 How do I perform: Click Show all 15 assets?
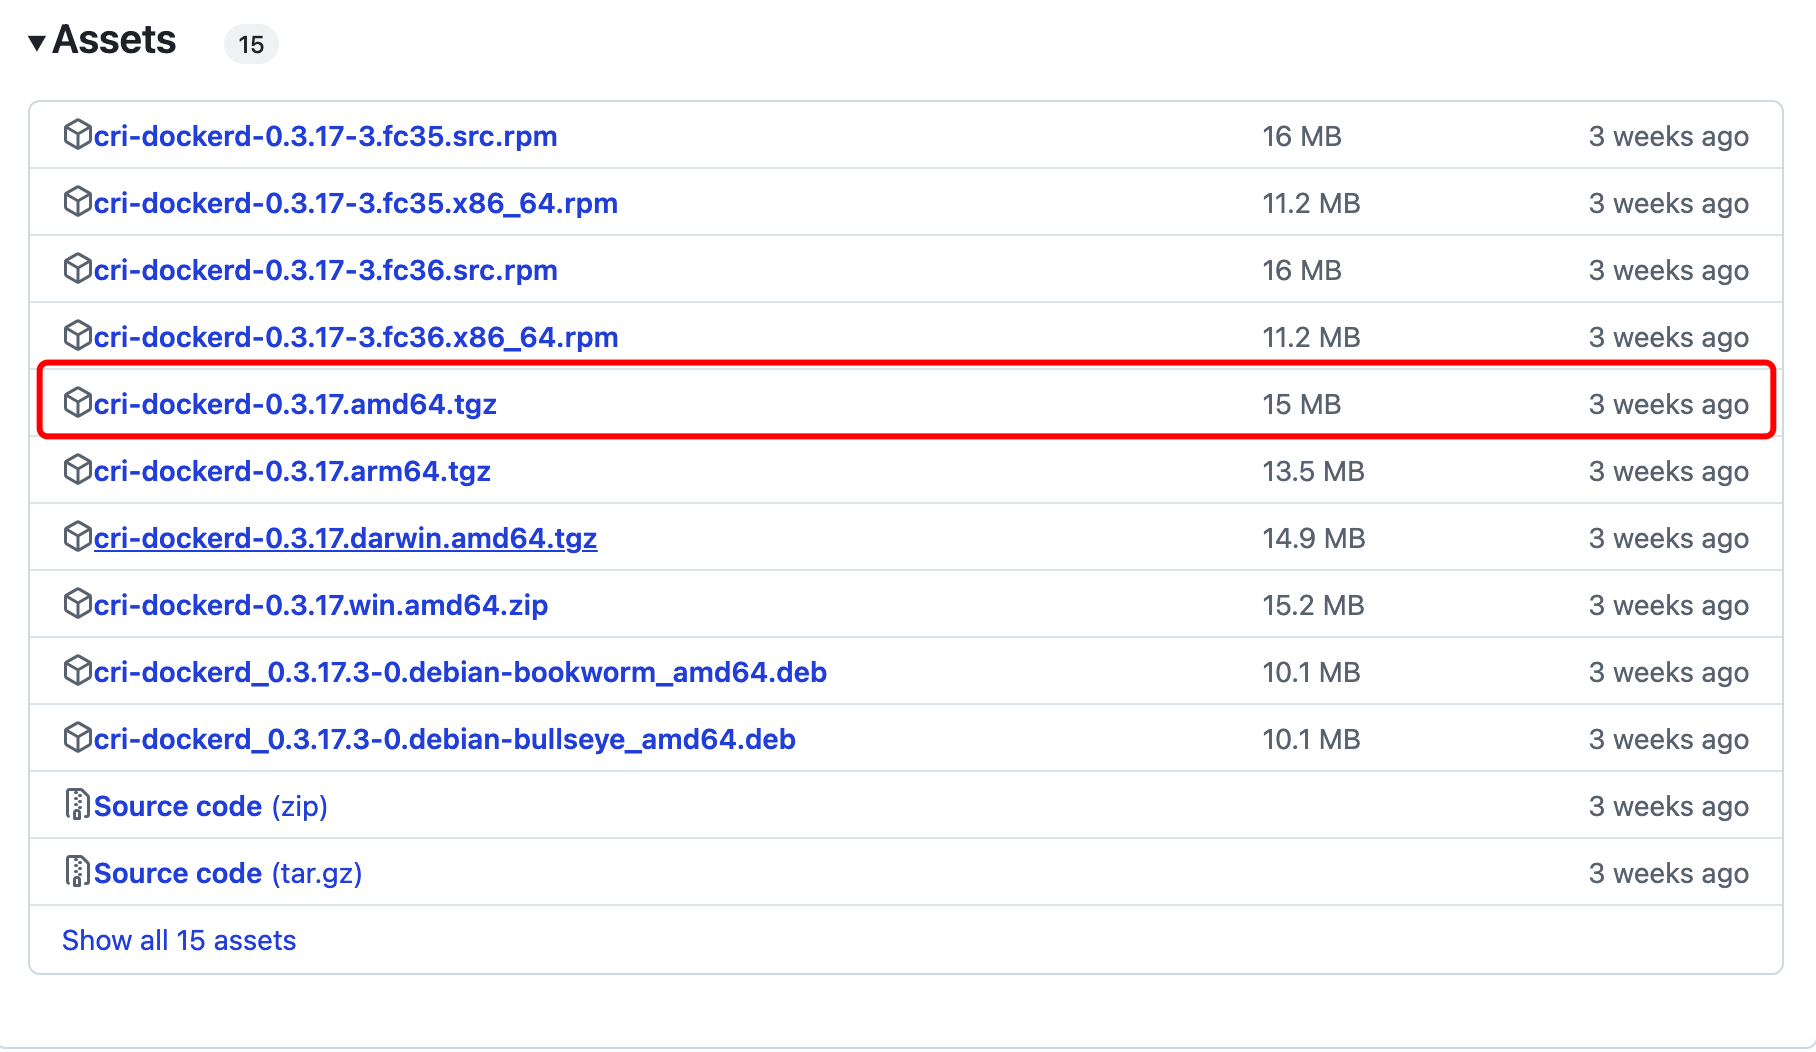179,940
